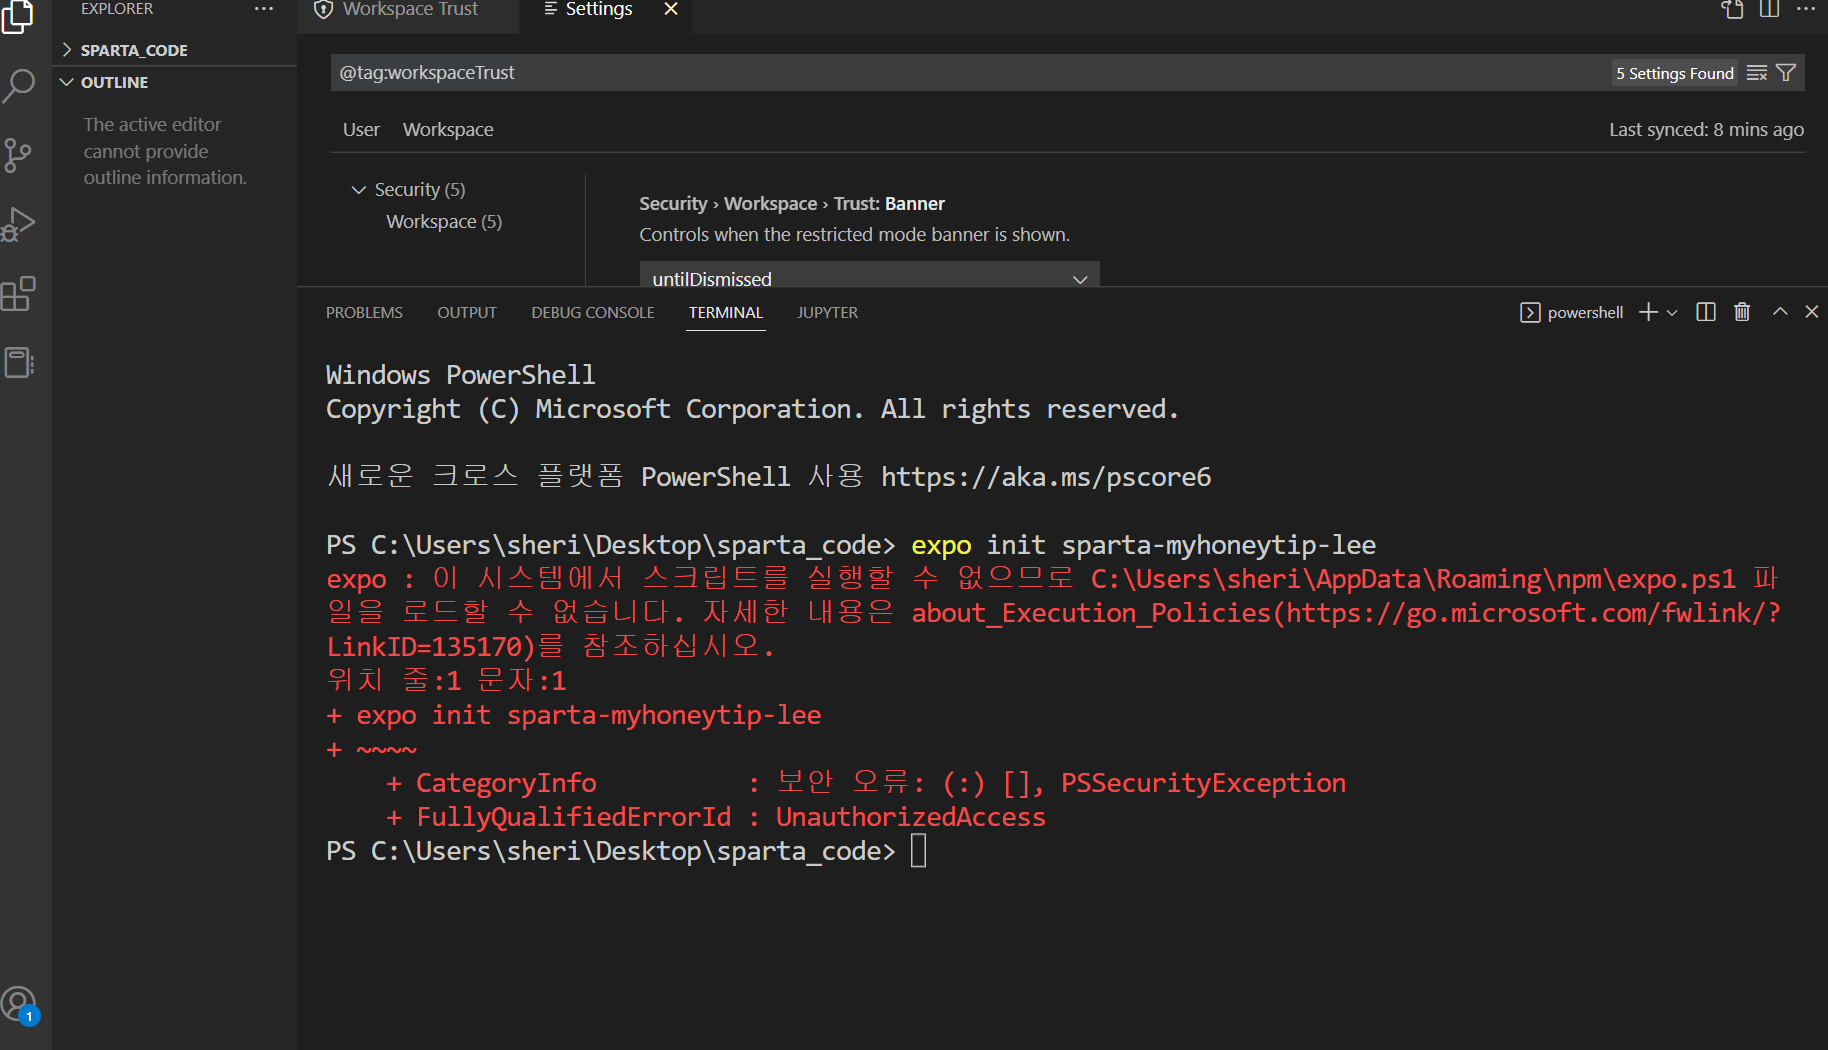The height and width of the screenshot is (1050, 1828).
Task: Select the TERMINAL panel tab
Action: (x=726, y=313)
